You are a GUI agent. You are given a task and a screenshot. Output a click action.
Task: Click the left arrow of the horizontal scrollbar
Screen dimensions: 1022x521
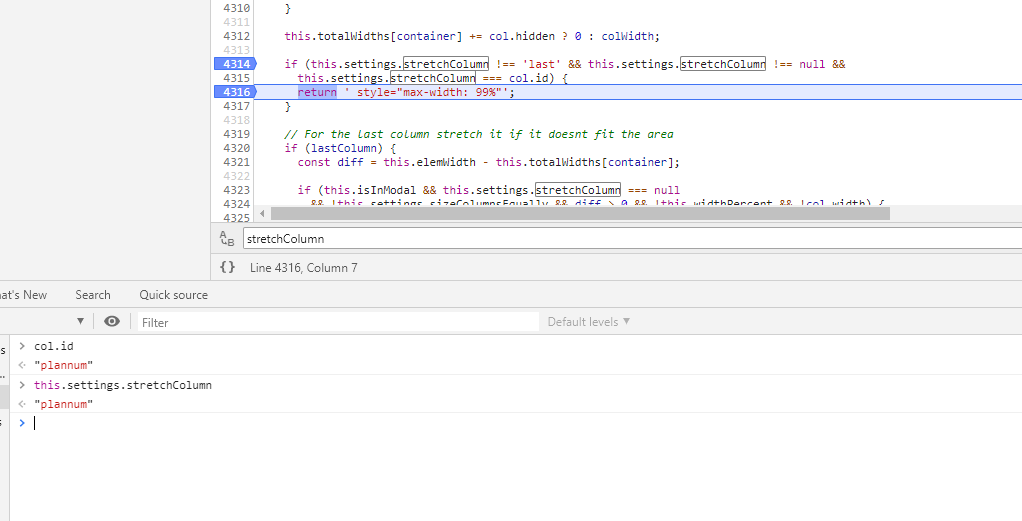[x=262, y=213]
